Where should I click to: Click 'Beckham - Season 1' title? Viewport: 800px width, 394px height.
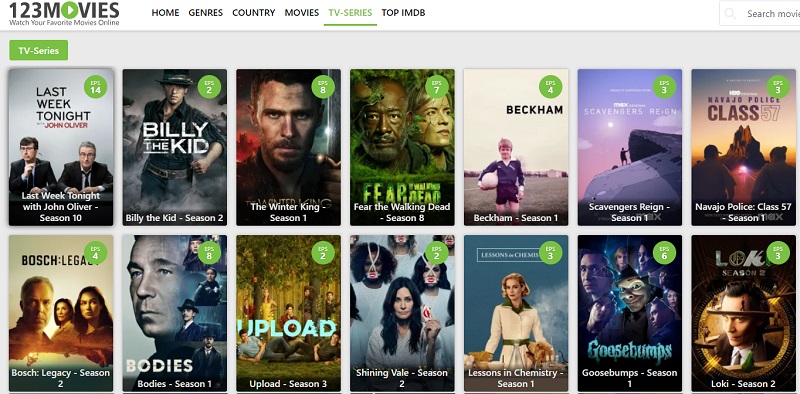point(516,218)
